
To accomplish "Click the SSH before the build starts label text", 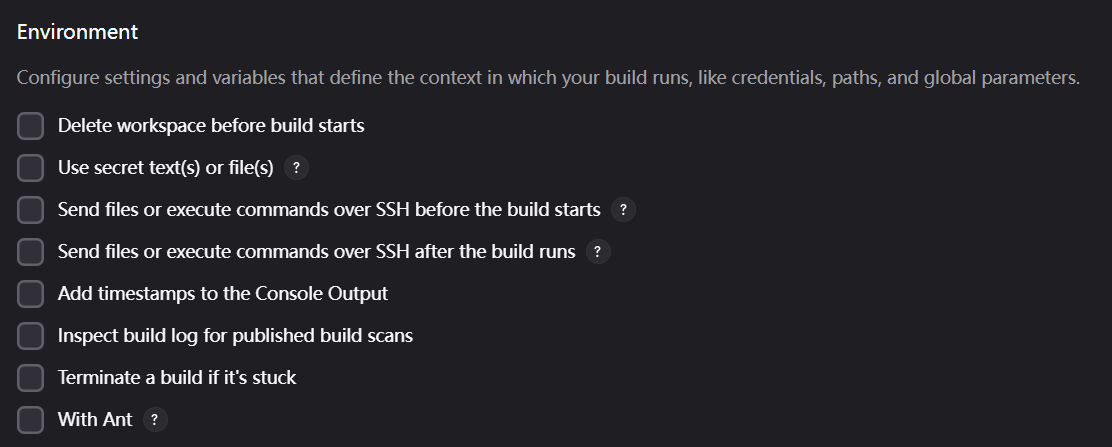I will point(329,210).
